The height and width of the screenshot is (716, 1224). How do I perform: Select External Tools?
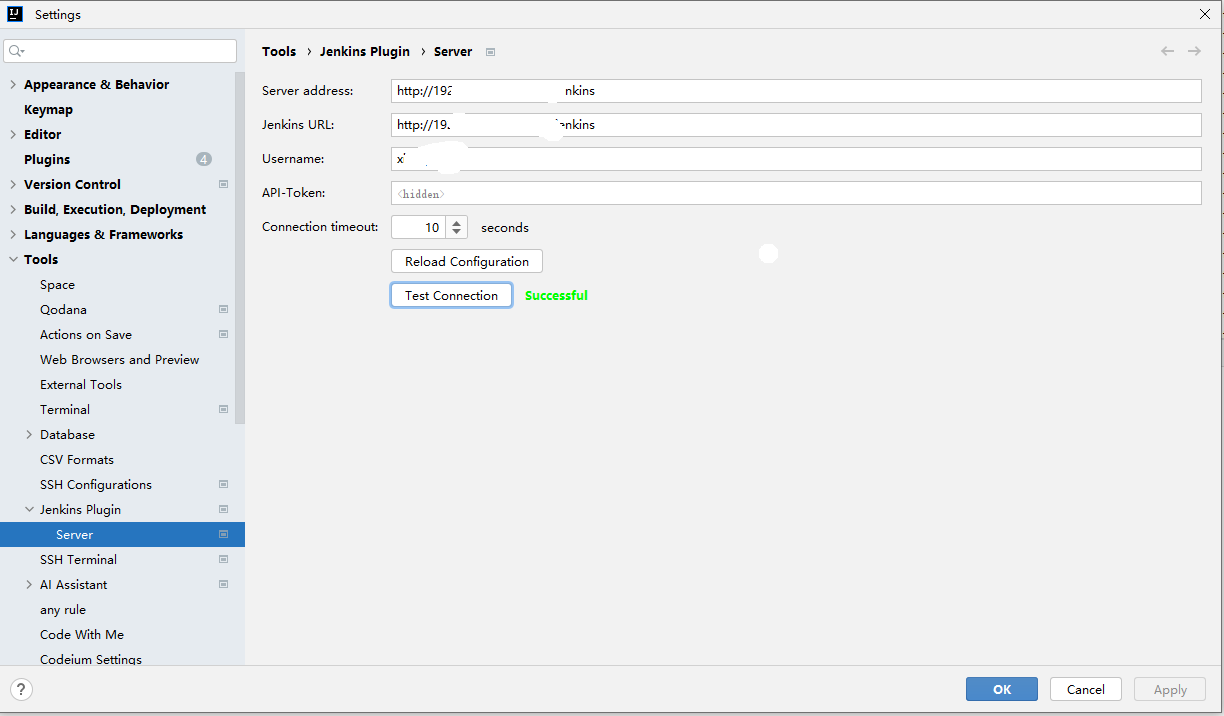[81, 384]
